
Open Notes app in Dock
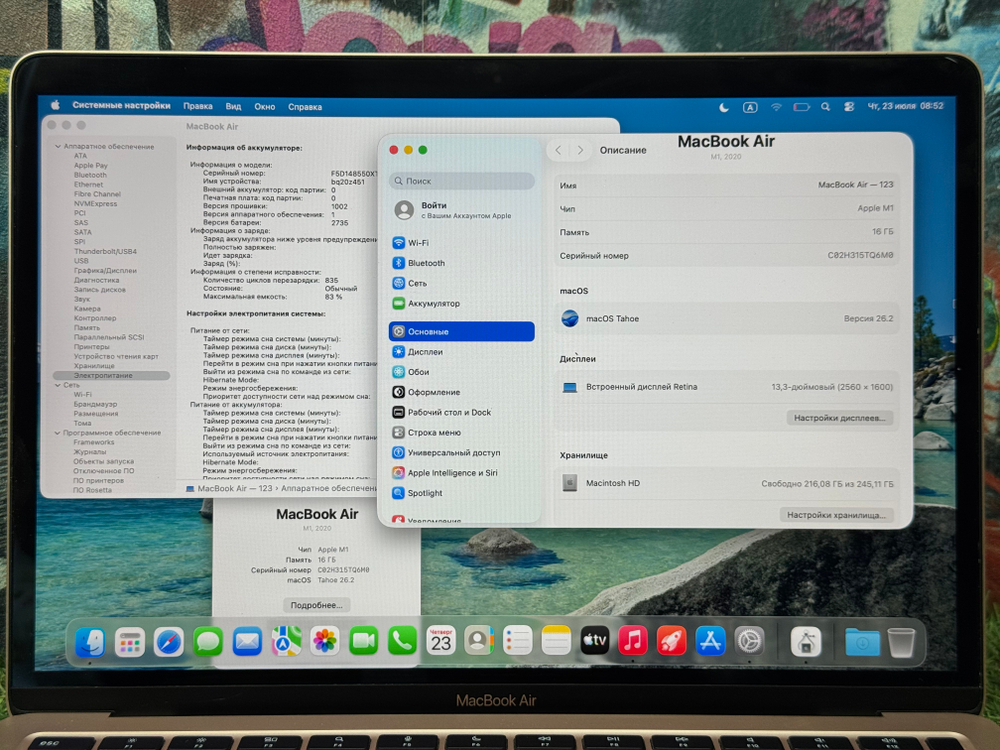click(556, 642)
